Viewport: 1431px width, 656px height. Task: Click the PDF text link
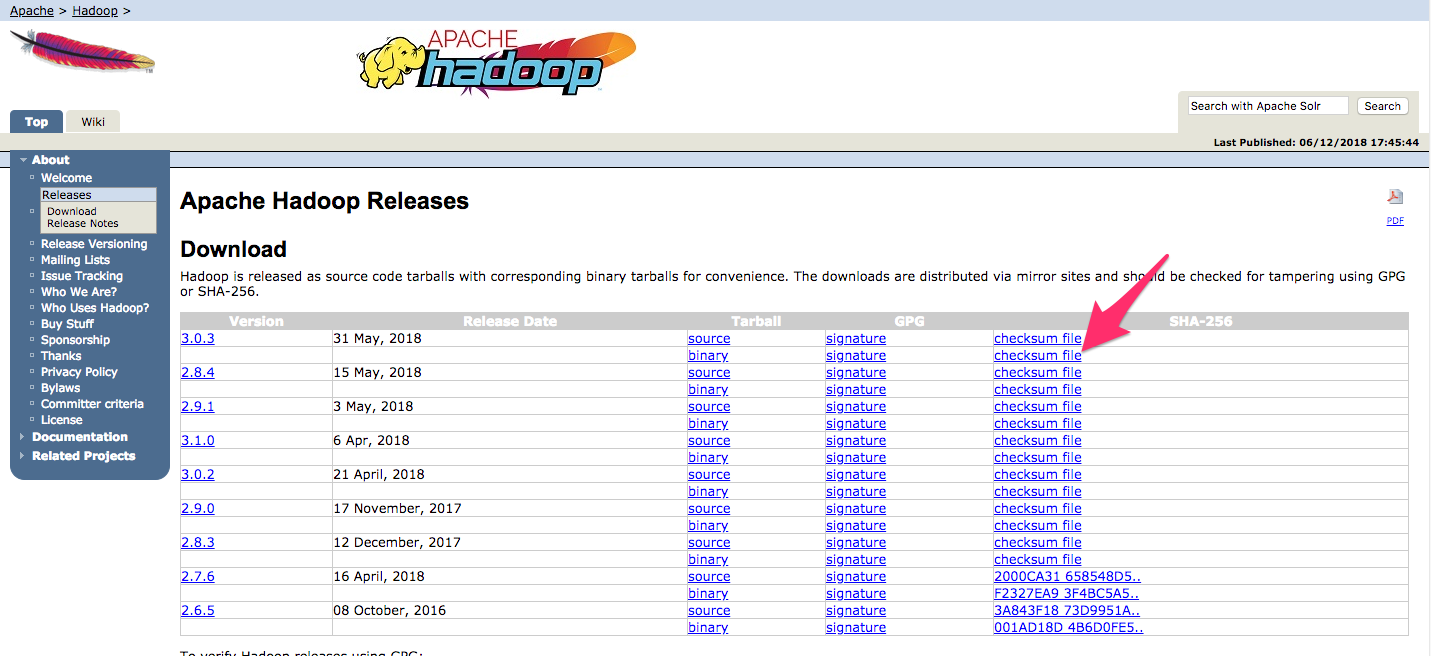tap(1395, 221)
